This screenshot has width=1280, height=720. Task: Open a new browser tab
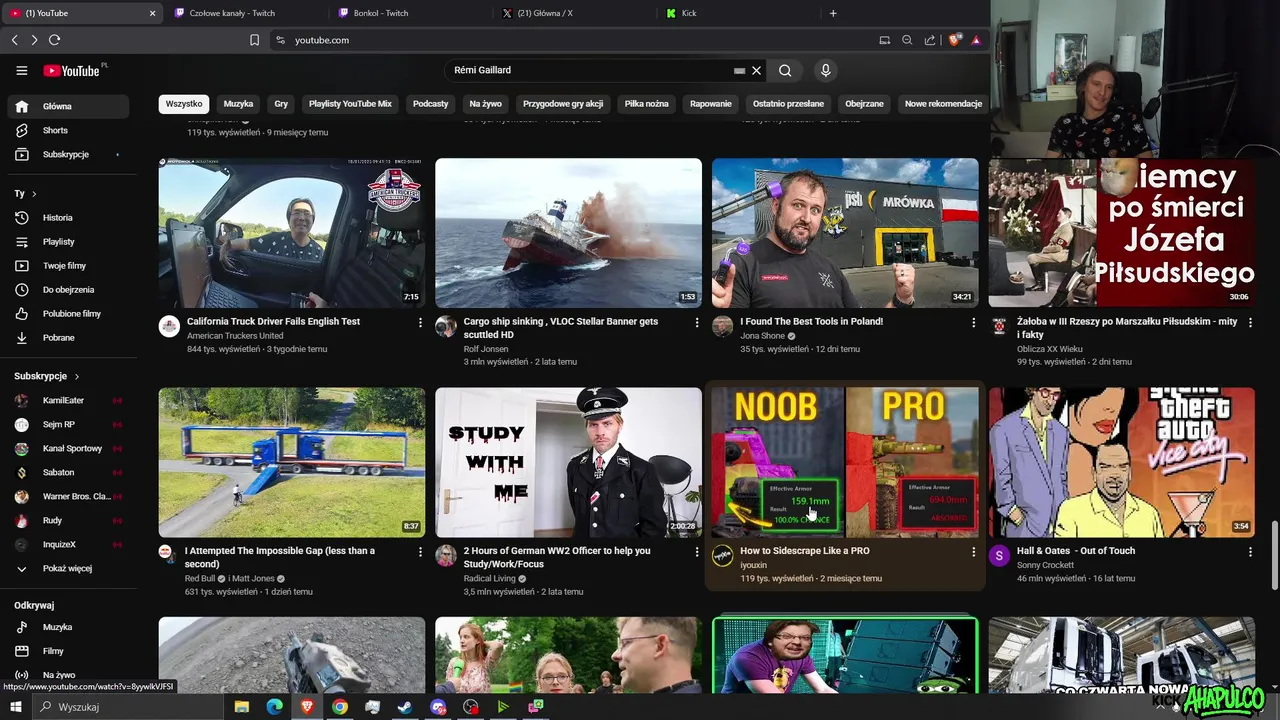pyautogui.click(x=833, y=13)
